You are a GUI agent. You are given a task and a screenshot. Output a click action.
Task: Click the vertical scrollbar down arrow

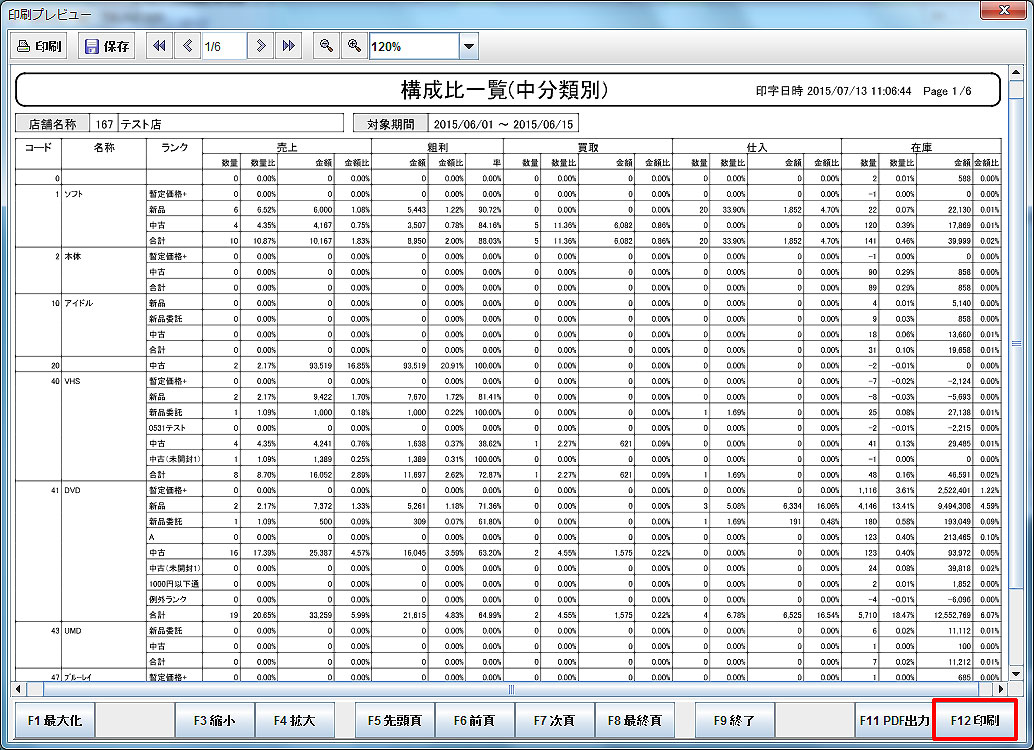pyautogui.click(x=1017, y=673)
